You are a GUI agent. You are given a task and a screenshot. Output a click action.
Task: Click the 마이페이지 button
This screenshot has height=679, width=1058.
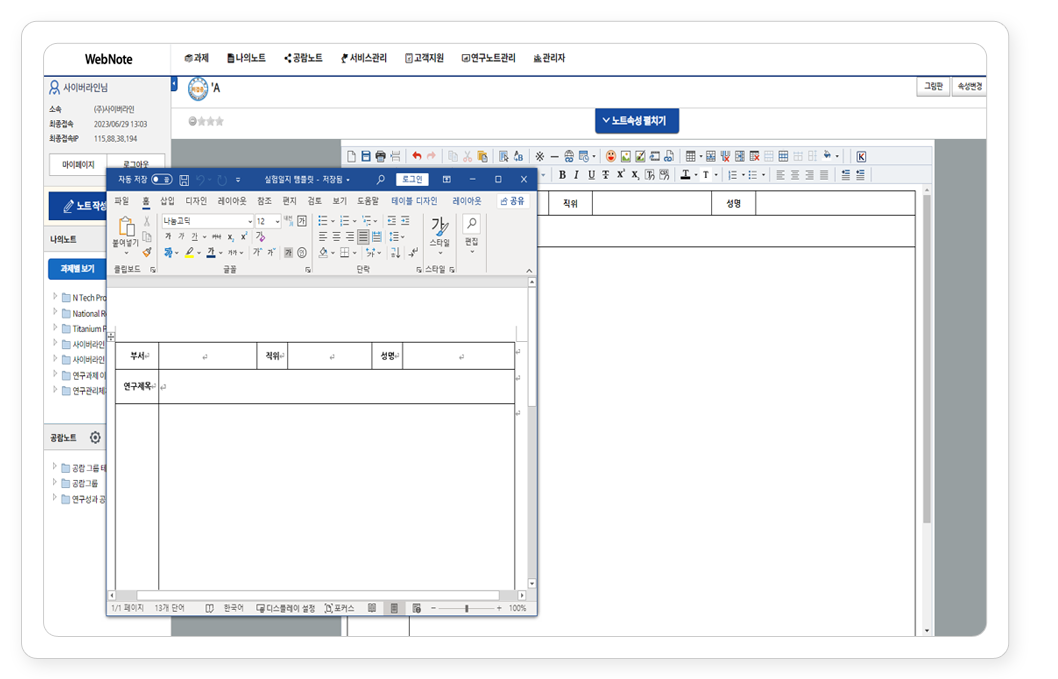(78, 164)
